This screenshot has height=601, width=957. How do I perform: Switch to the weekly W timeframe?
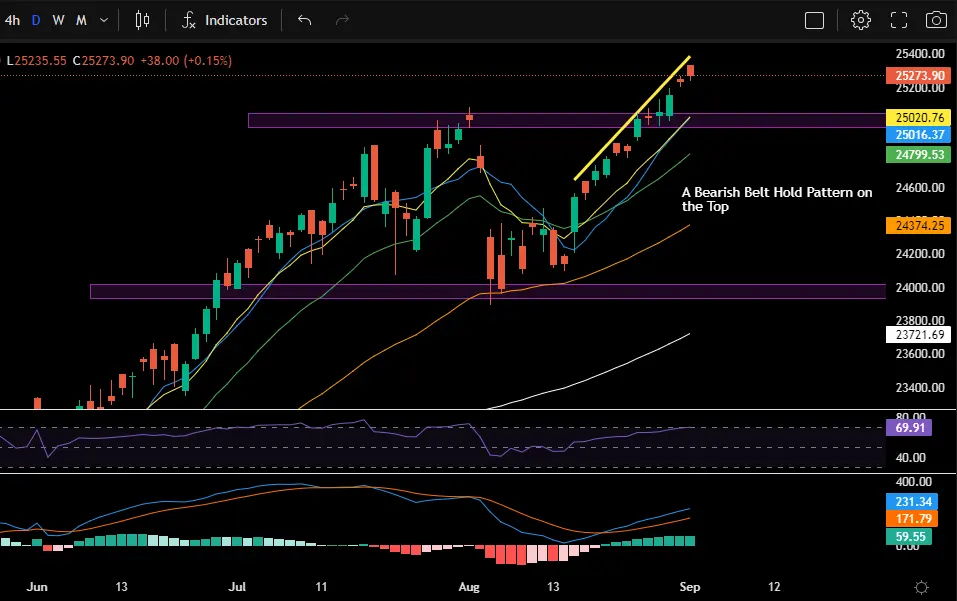(x=58, y=20)
